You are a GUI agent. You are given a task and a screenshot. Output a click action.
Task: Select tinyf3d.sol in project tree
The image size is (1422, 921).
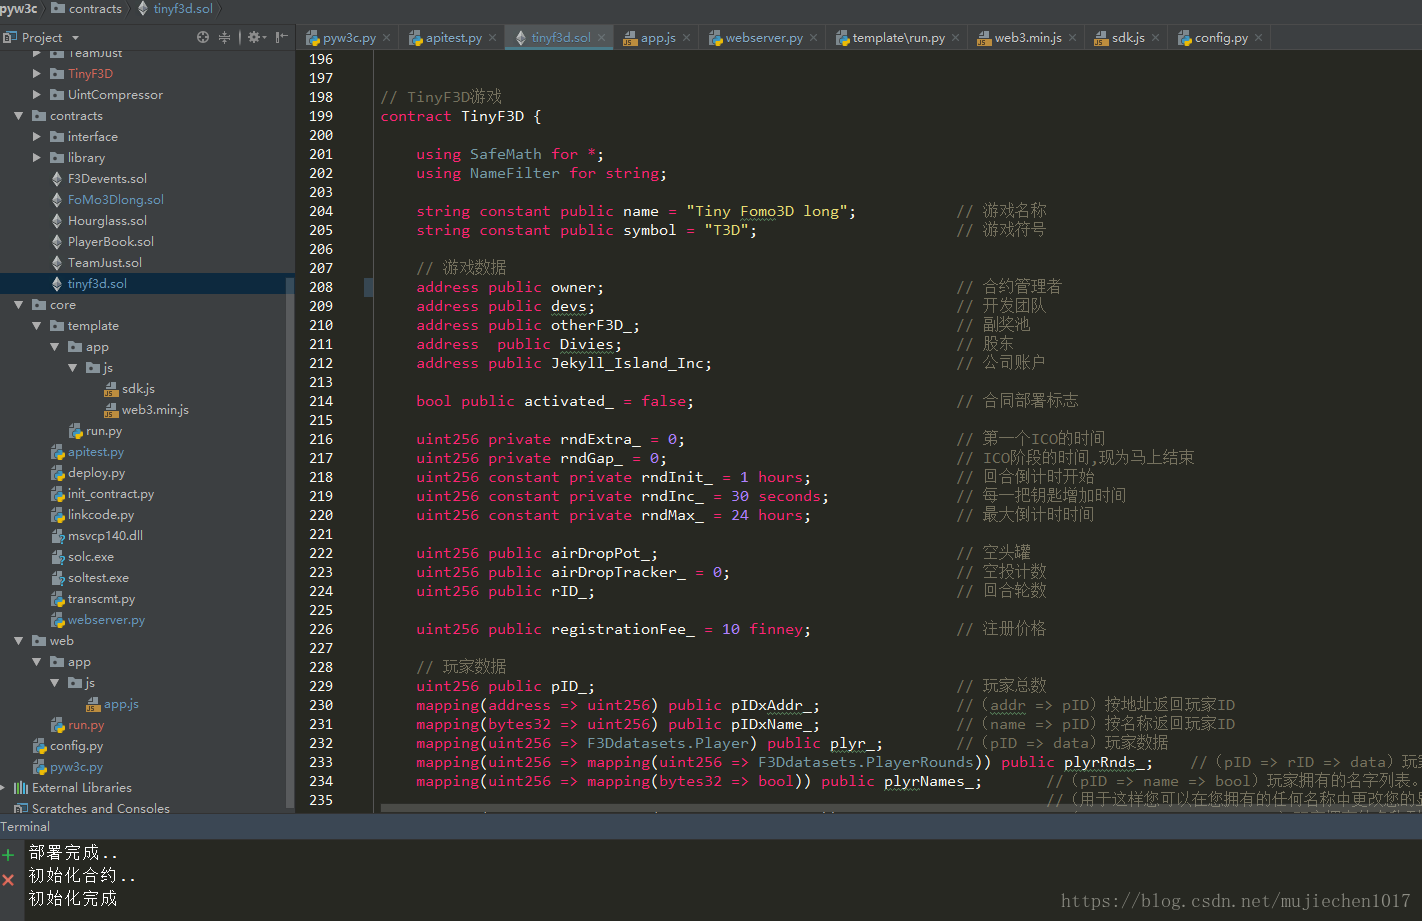pos(97,284)
